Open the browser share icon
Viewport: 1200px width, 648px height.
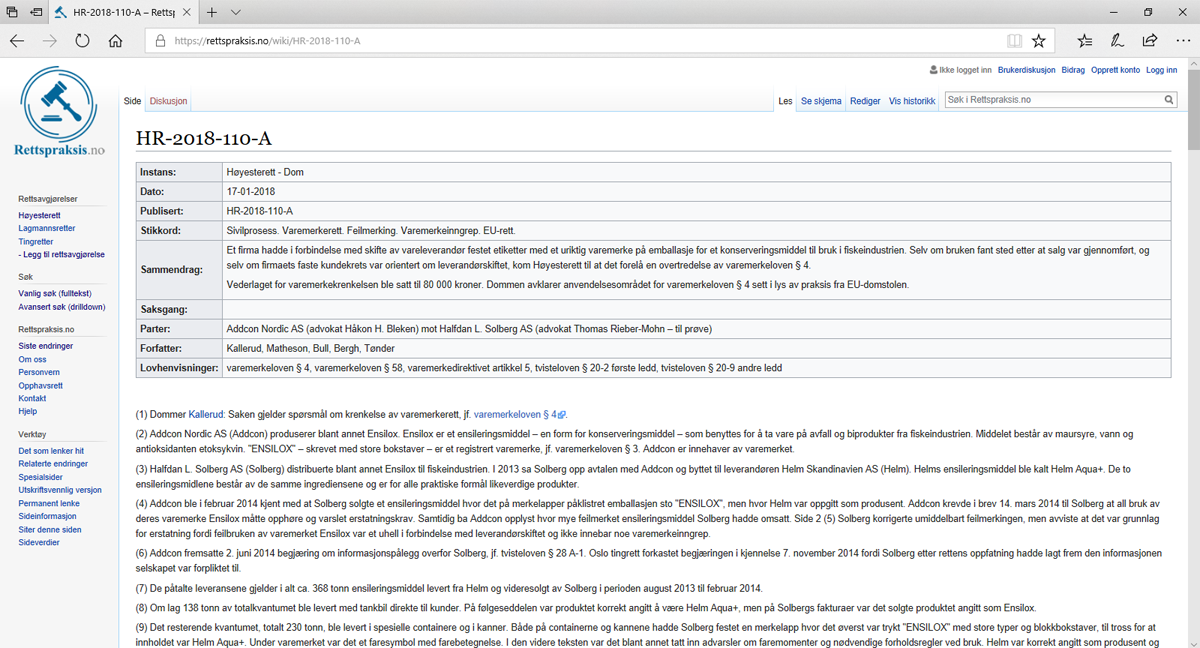[1150, 41]
